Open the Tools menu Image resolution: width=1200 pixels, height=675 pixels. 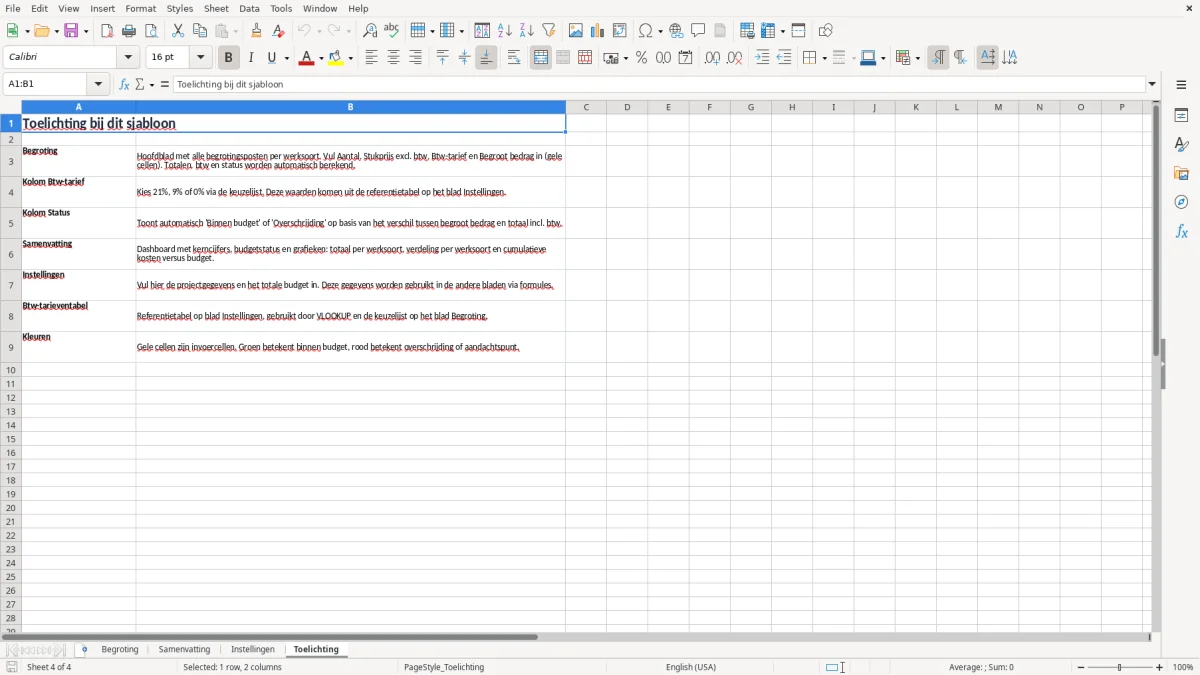281,8
